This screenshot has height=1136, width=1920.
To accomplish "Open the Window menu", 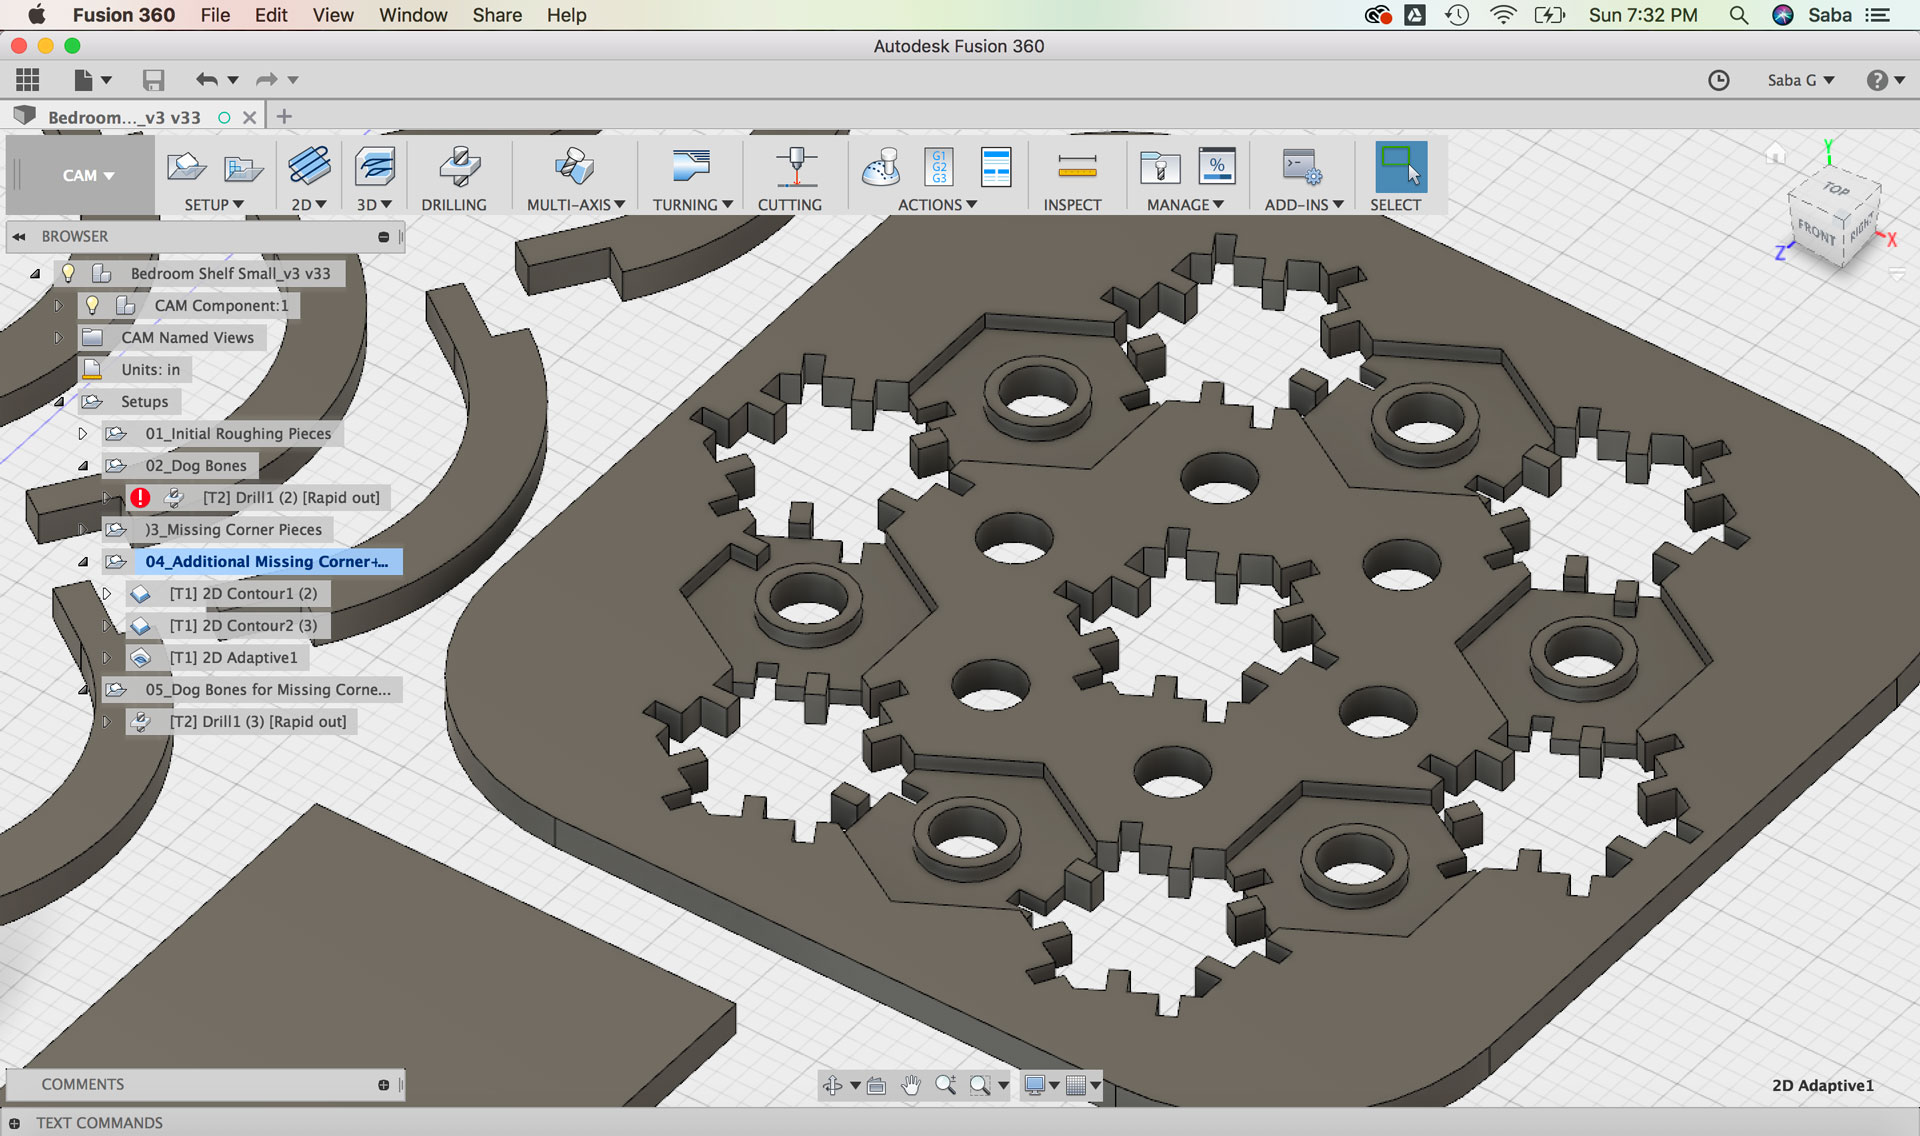I will 412,15.
